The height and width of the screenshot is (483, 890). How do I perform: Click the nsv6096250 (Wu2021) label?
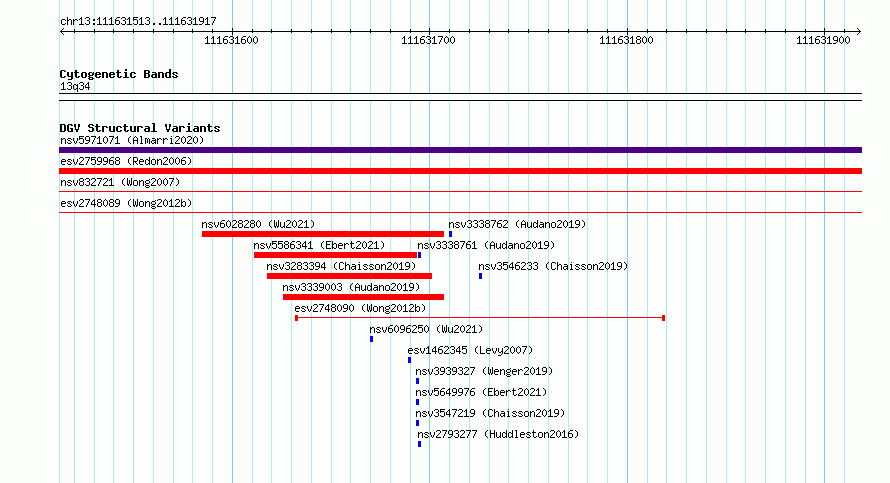click(426, 329)
